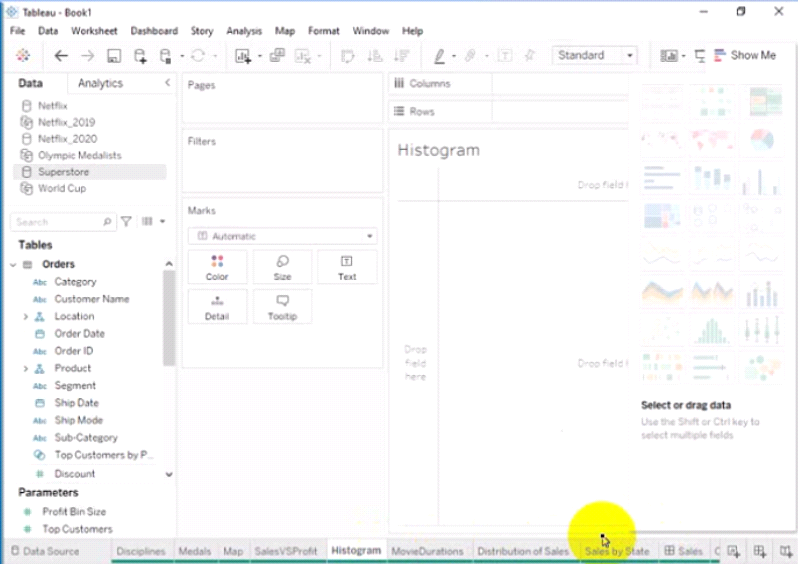Collapse the Data pane with chevron
Screen dimensions: 798x564
click(167, 82)
